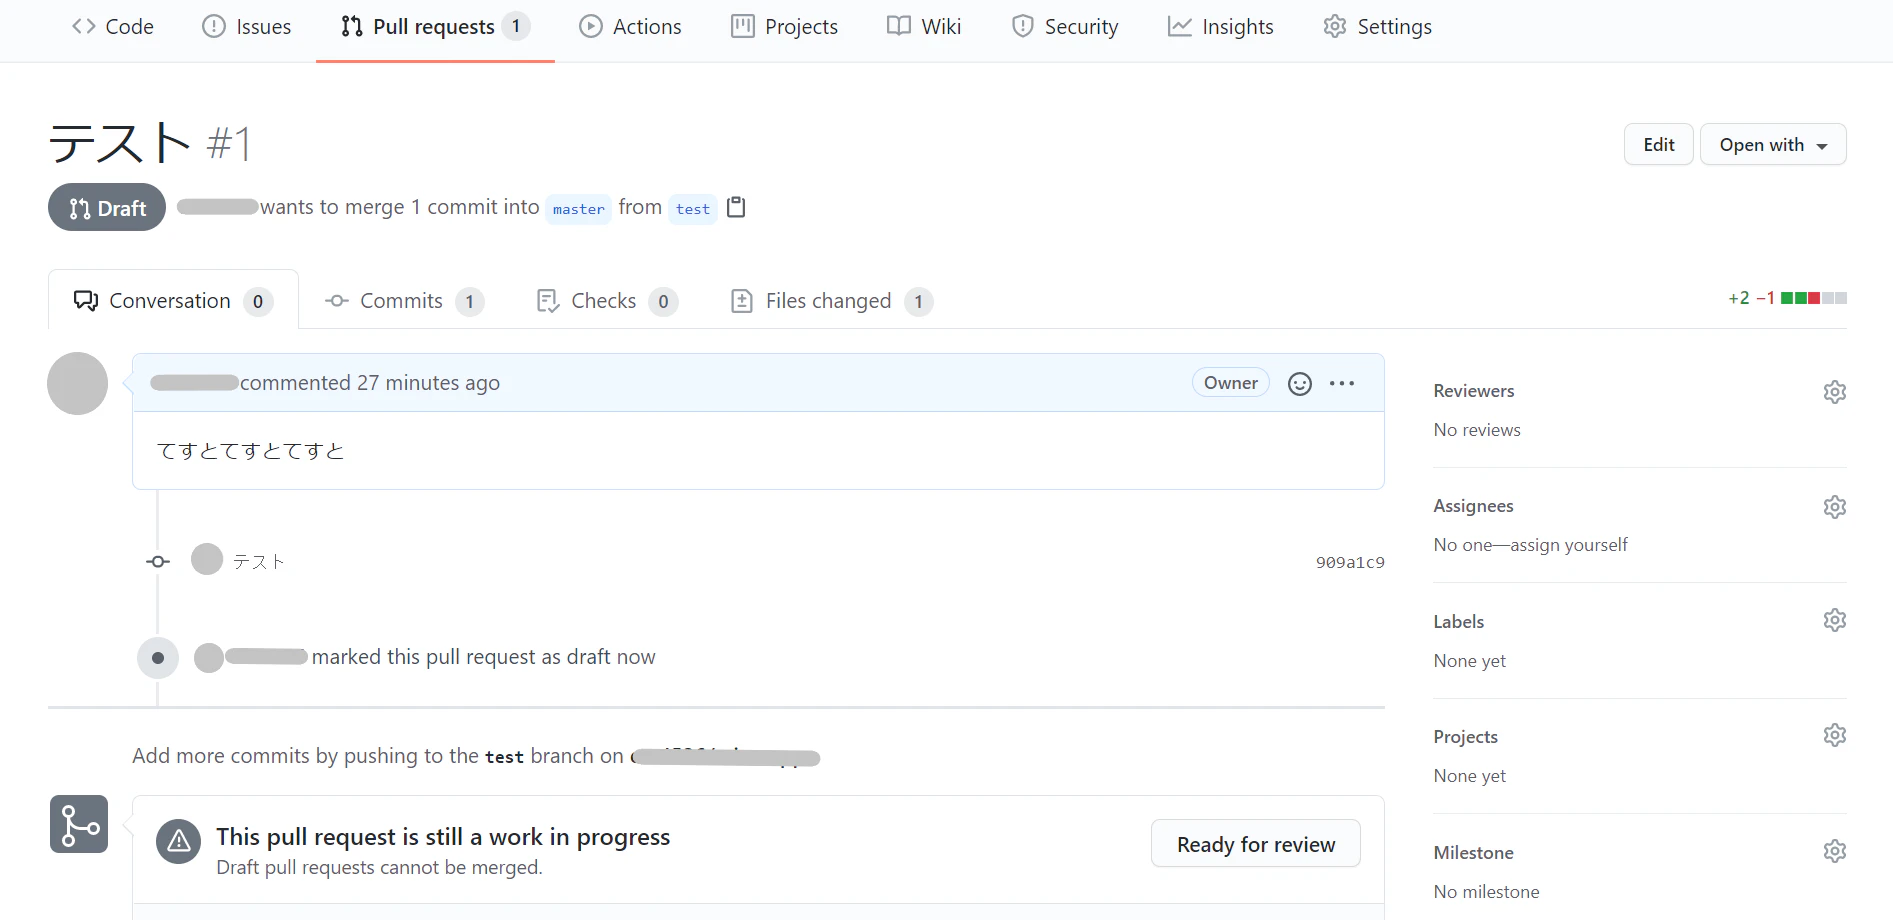Click the Labels heading

tap(1458, 622)
